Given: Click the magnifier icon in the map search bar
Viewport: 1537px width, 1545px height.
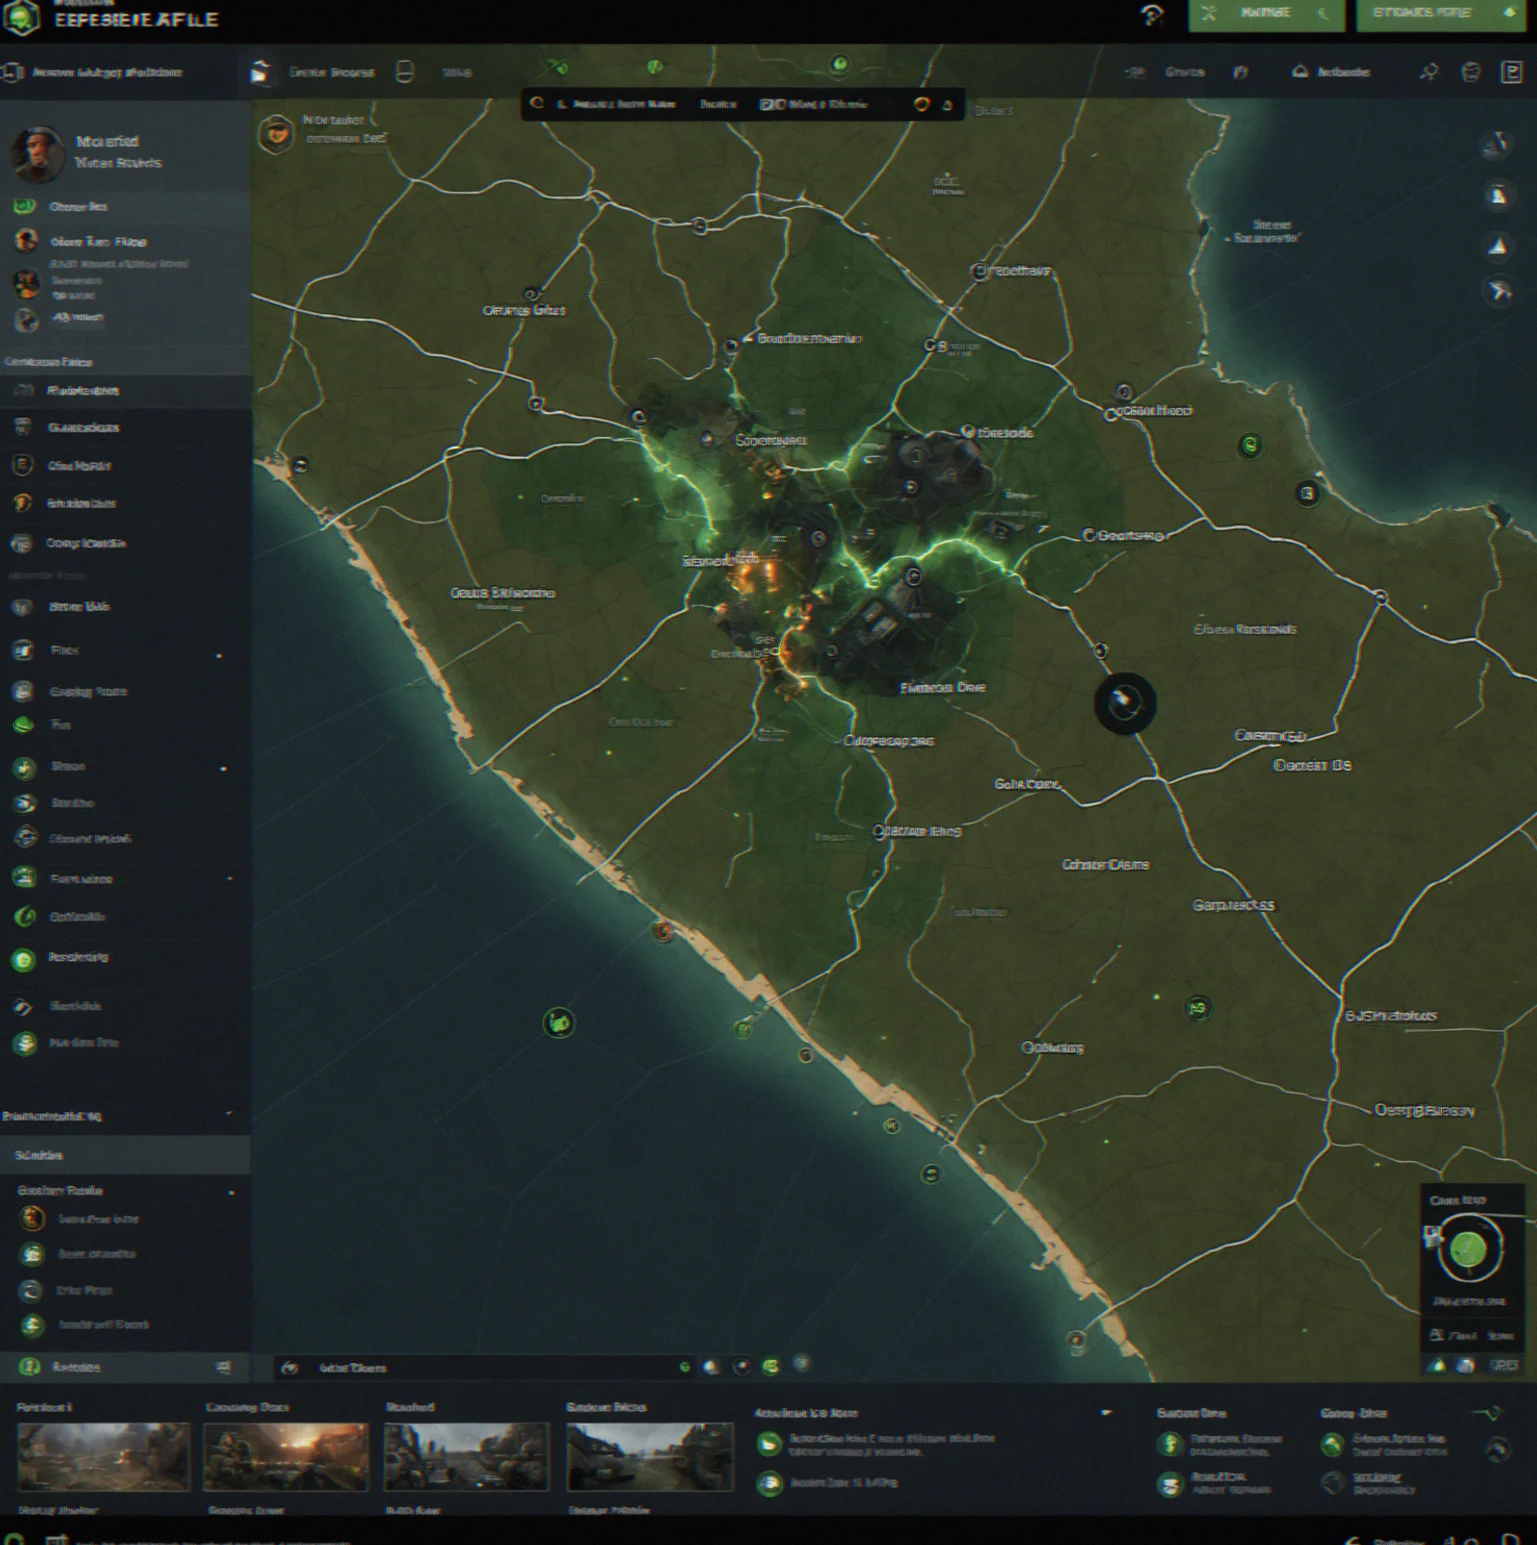Looking at the screenshot, I should 537,104.
